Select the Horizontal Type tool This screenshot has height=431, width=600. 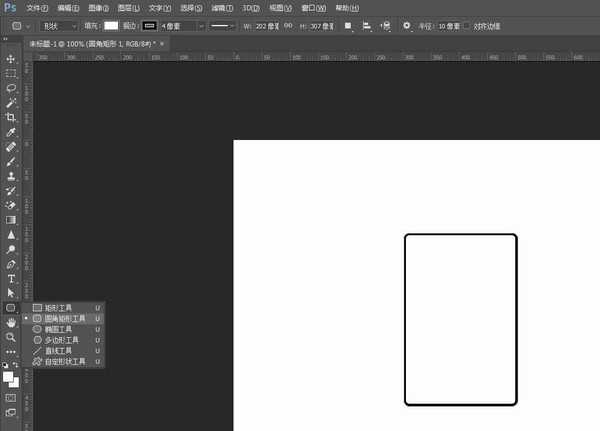tap(11, 279)
